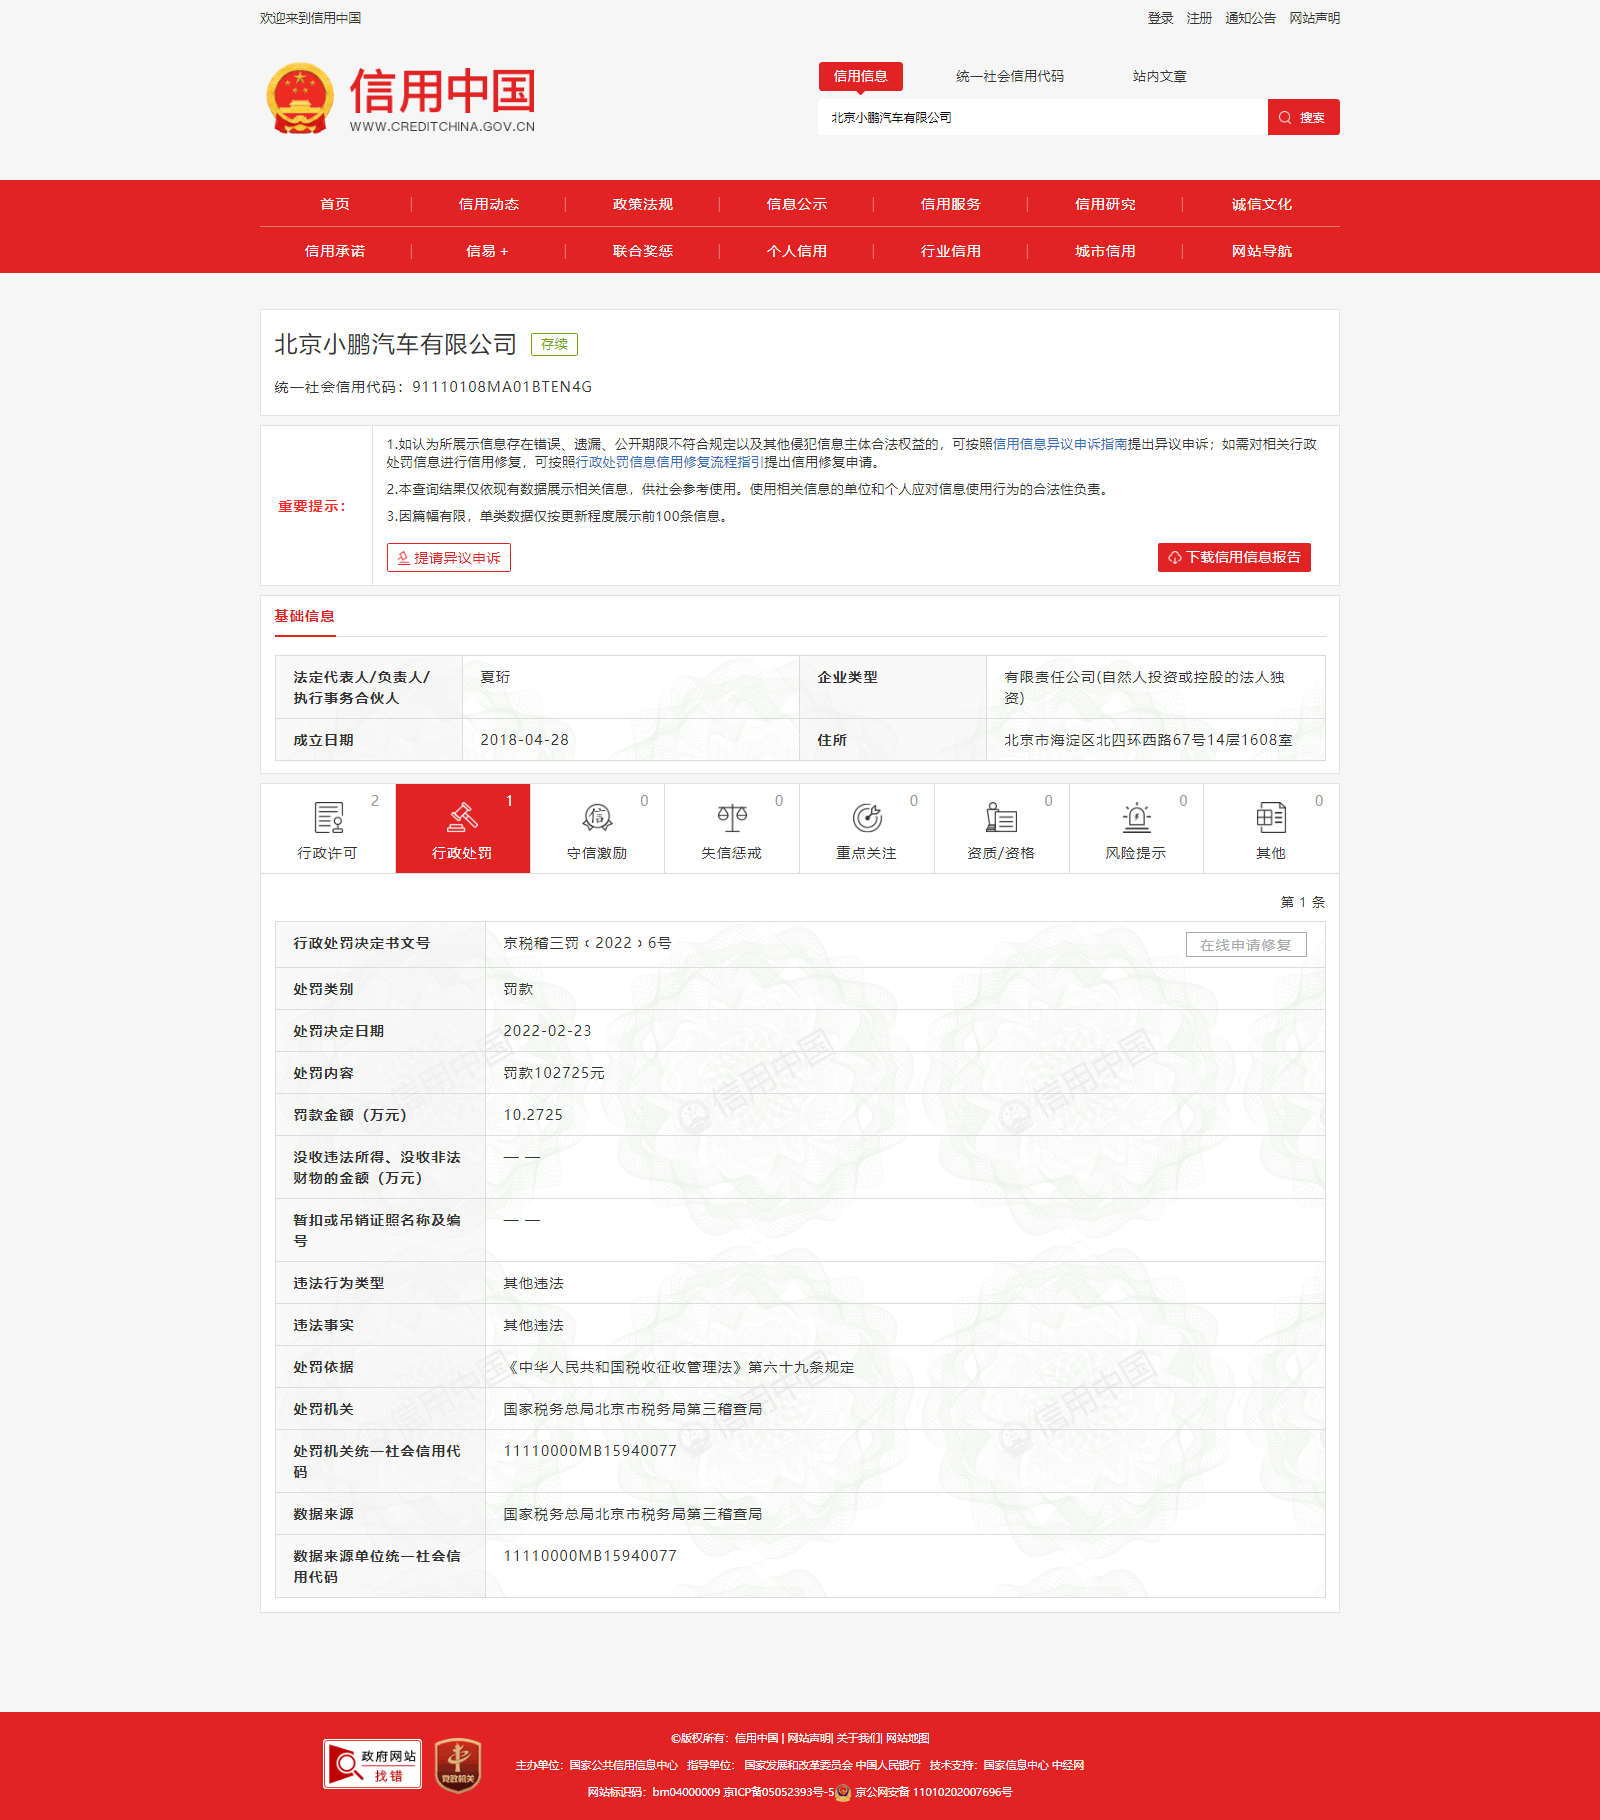The image size is (1600, 1820).
Task: Click the 注册 link at top
Action: tap(1199, 18)
